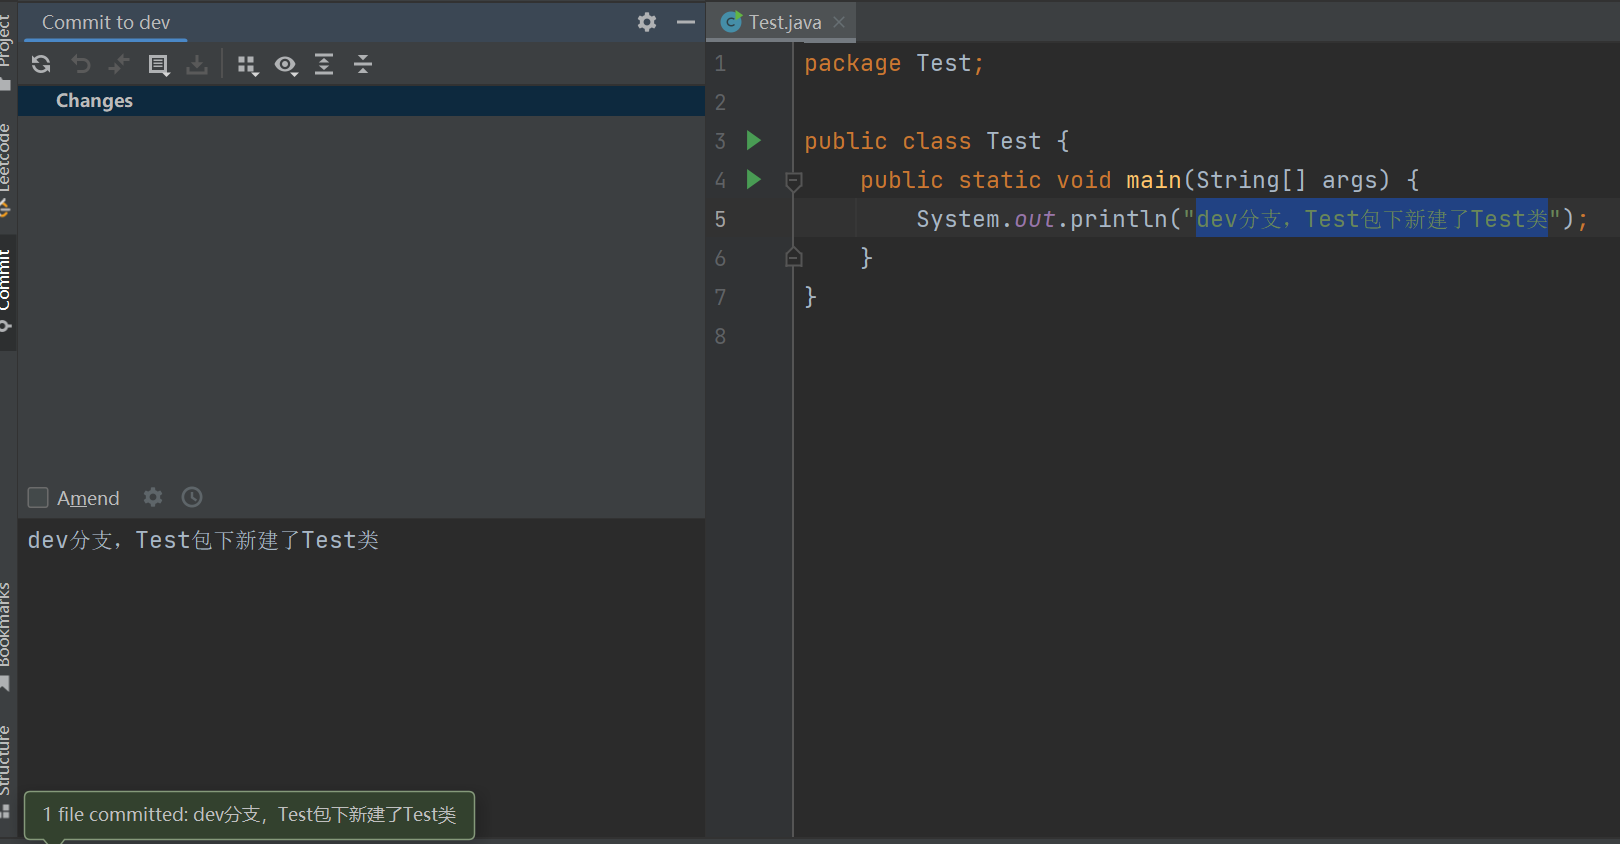Toggle the Commit tool window sidebar button
The width and height of the screenshot is (1620, 844).
coord(6,290)
